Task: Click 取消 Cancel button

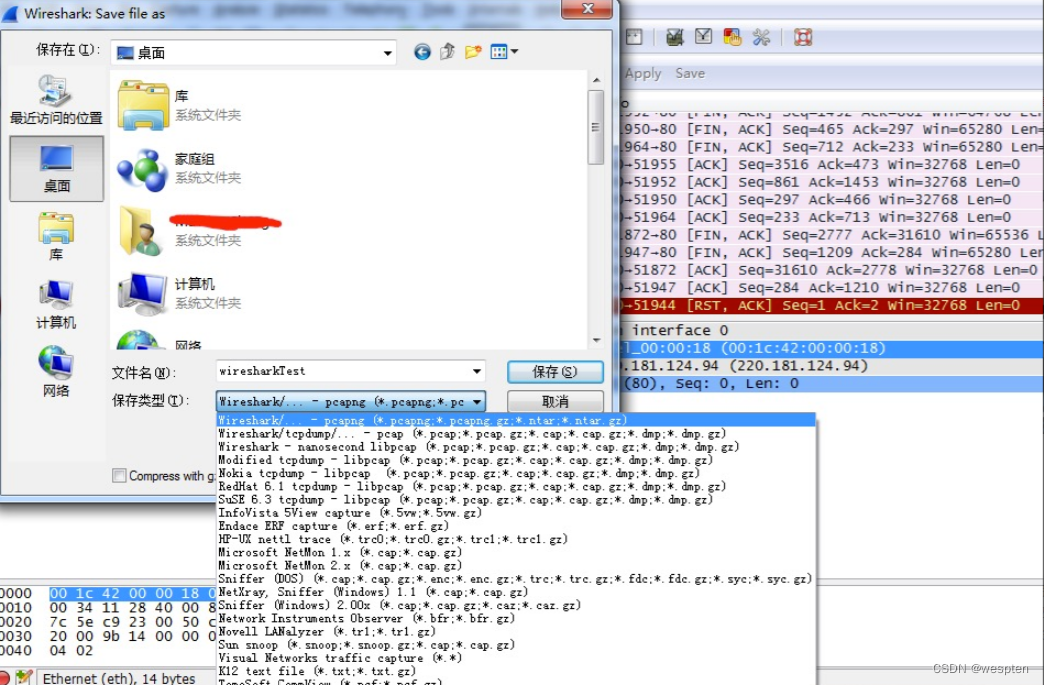Action: (555, 401)
